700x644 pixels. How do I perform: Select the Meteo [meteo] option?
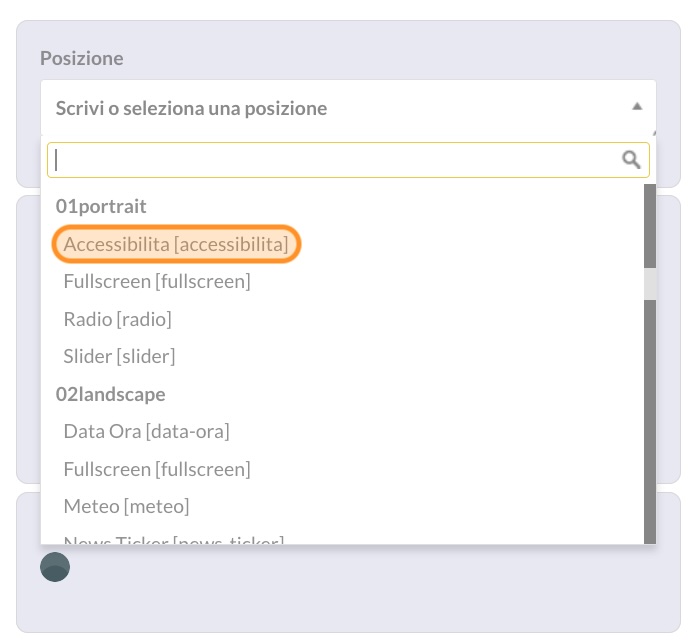[x=126, y=507]
